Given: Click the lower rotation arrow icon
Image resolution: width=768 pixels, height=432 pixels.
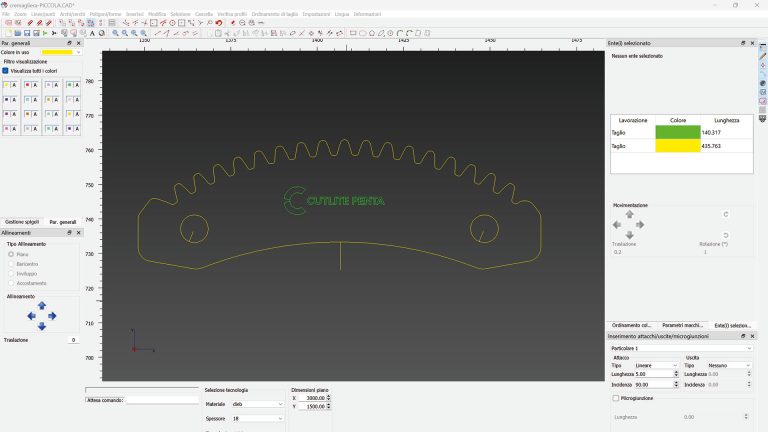Looking at the screenshot, I should pyautogui.click(x=726, y=235).
